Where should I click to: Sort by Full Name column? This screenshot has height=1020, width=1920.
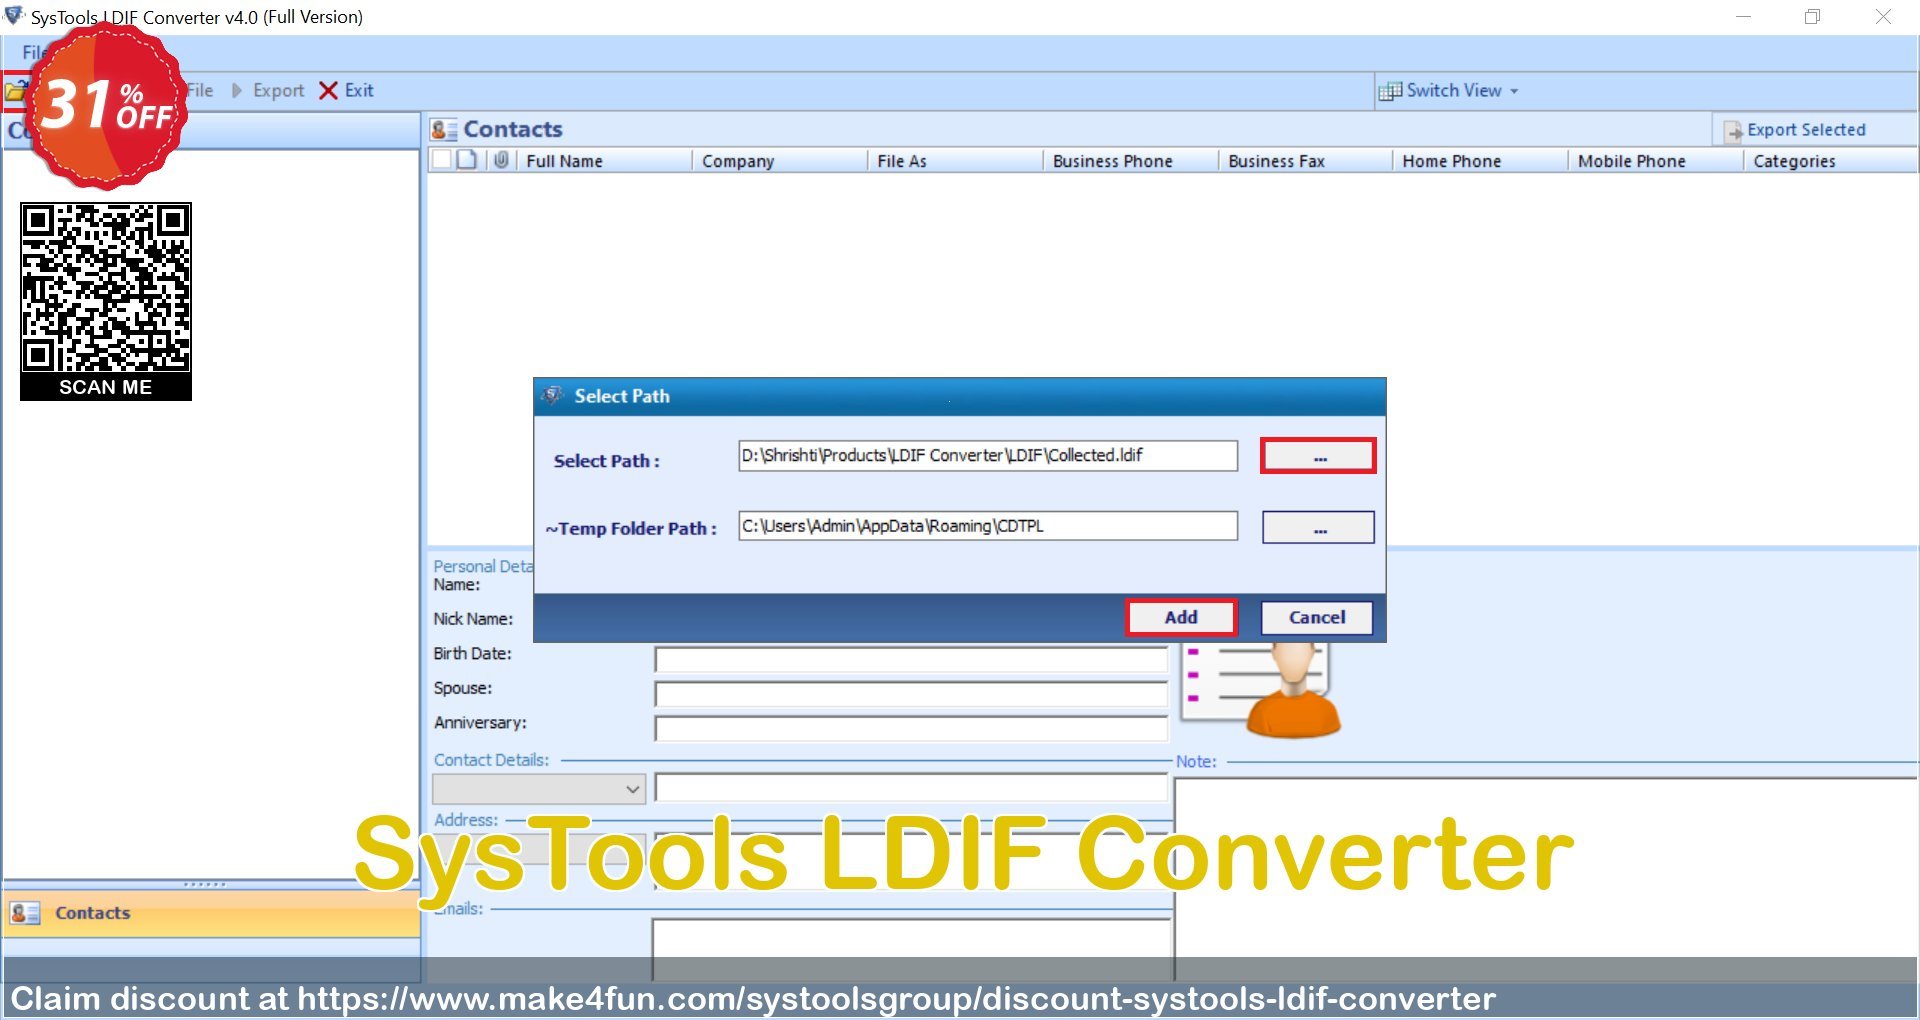604,161
